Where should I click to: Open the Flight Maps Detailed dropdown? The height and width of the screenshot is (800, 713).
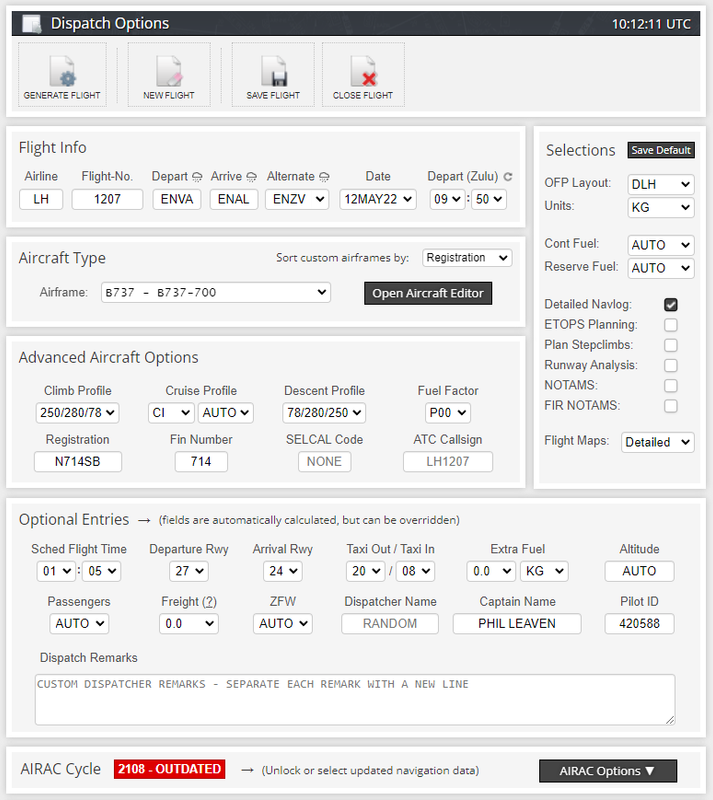657,442
